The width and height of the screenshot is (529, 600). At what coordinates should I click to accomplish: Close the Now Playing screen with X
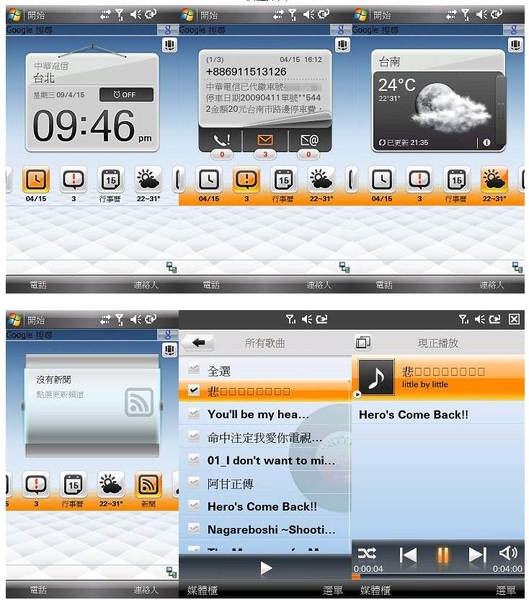coord(514,319)
